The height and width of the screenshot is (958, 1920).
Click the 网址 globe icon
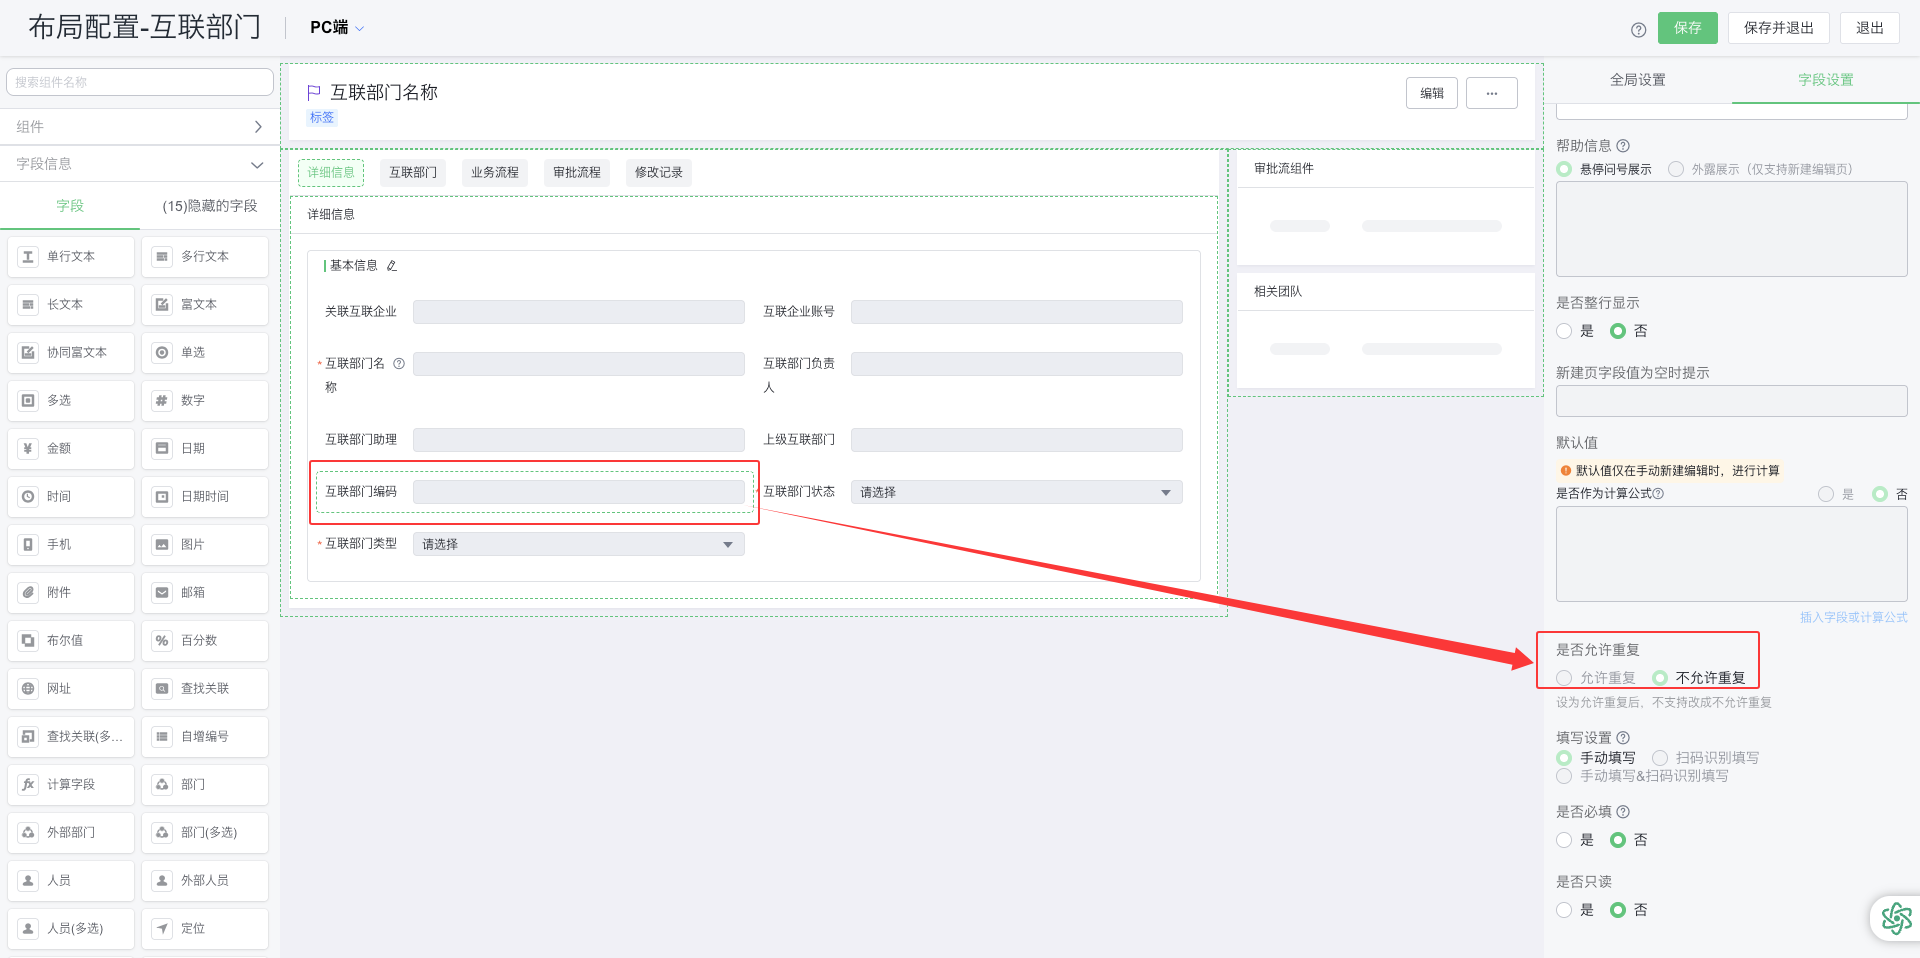(x=28, y=689)
